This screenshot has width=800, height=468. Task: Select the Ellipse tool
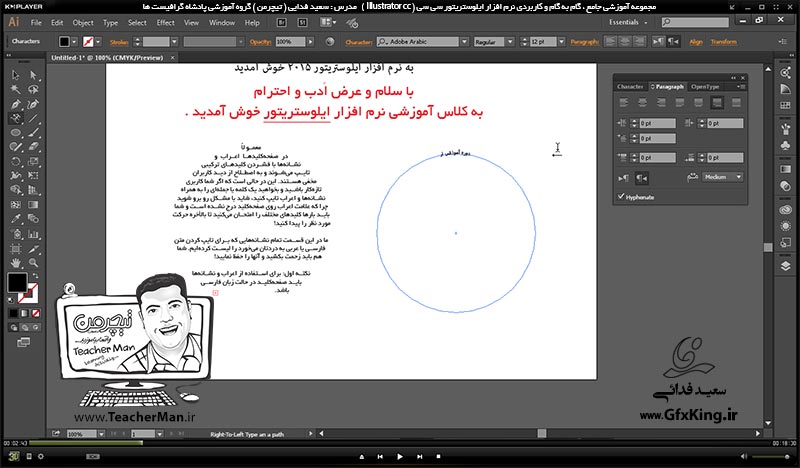pyautogui.click(x=16, y=133)
